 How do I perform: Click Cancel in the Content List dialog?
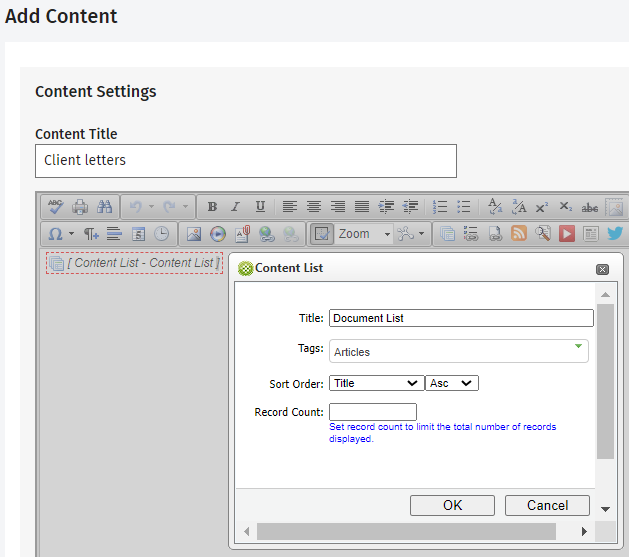tap(548, 505)
